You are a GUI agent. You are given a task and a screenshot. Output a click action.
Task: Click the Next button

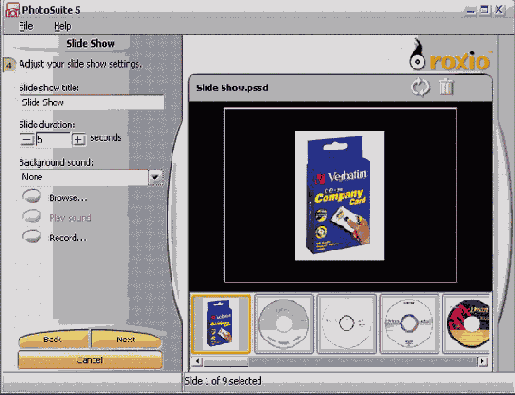coord(126,339)
